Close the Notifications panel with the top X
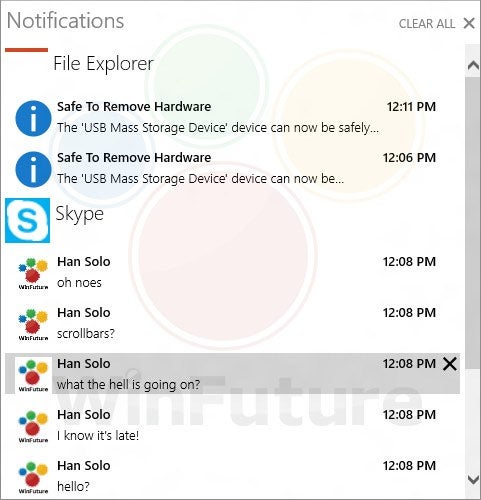481x500 pixels. 469,23
